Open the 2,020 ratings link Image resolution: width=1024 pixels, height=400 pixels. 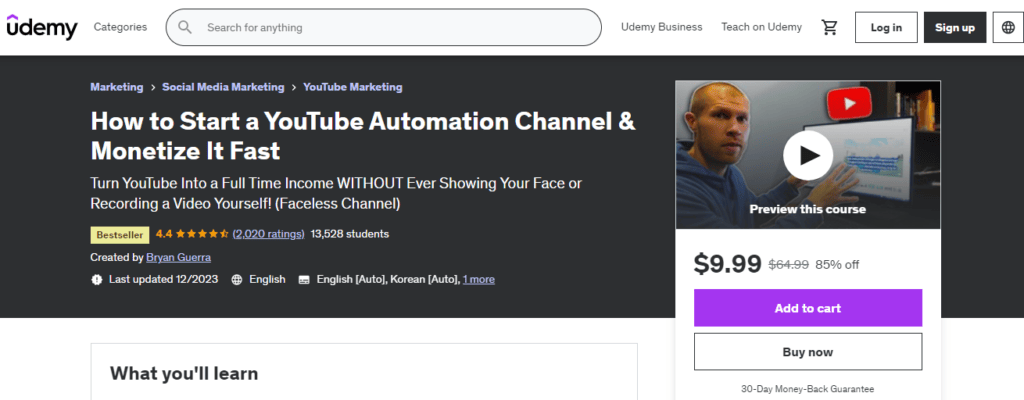[x=268, y=233]
